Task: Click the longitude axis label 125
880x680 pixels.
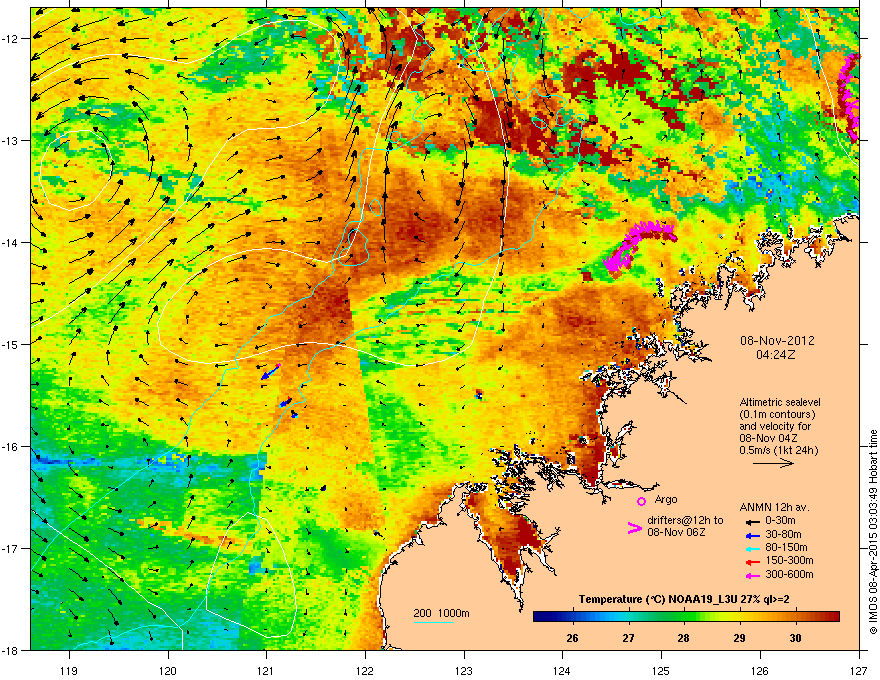Action: (661, 670)
